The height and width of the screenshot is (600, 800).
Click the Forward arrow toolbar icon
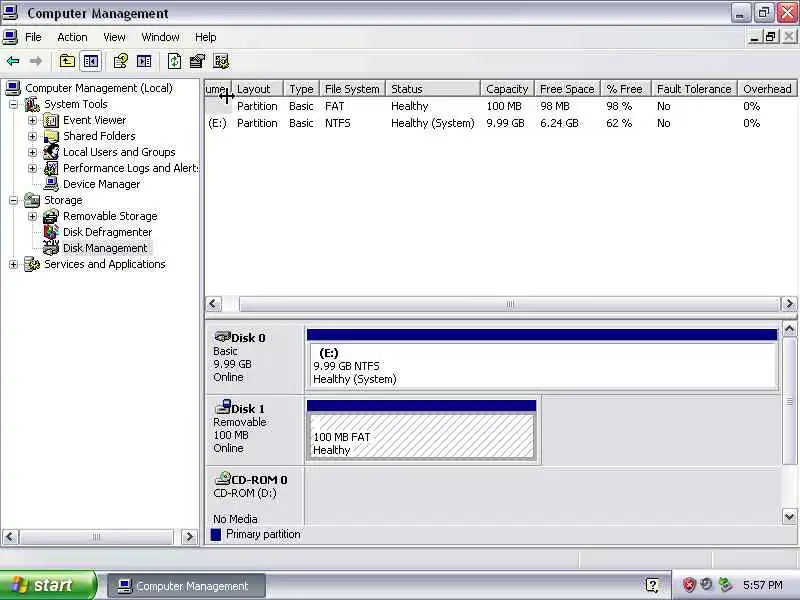click(36, 62)
